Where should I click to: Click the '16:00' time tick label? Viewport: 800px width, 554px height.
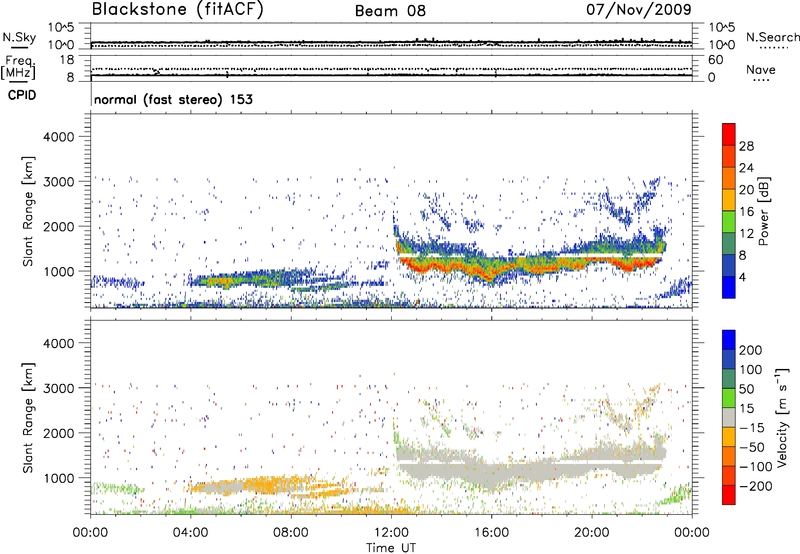click(491, 533)
